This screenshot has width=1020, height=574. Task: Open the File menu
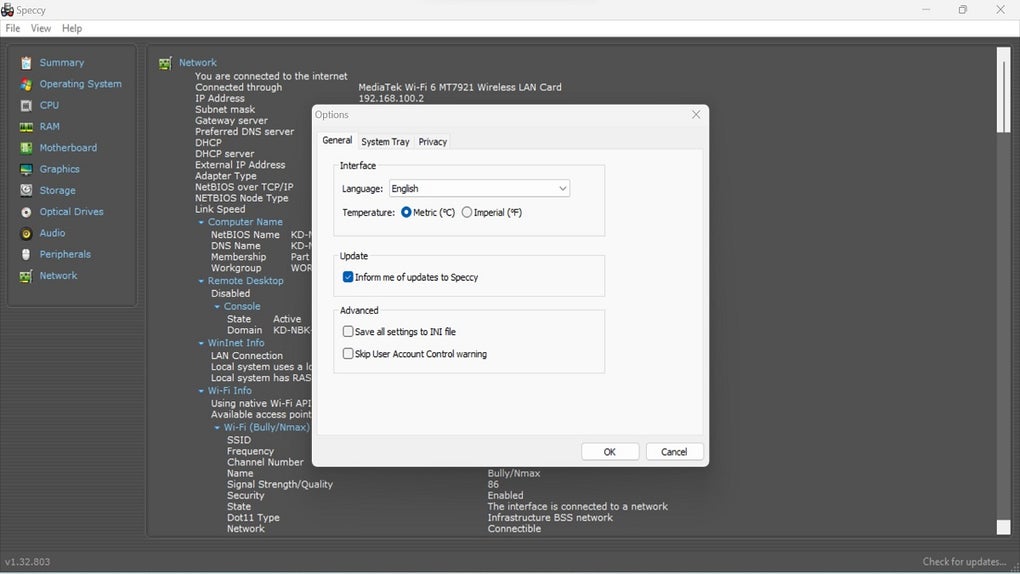pos(12,29)
